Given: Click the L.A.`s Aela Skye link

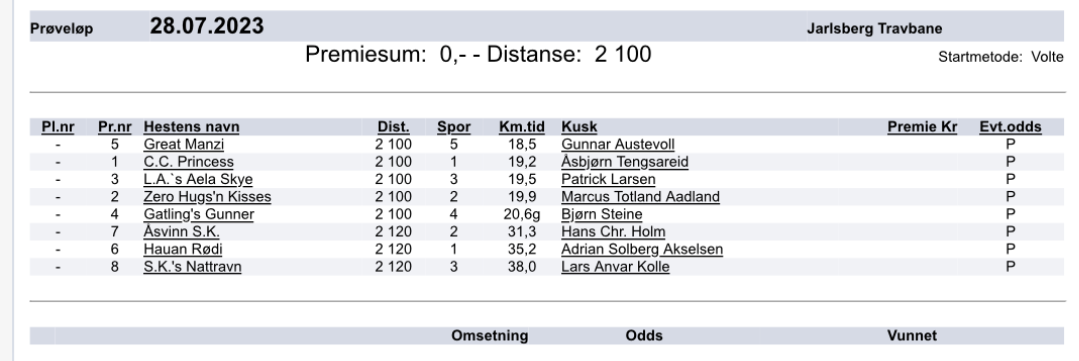Looking at the screenshot, I should [x=198, y=179].
